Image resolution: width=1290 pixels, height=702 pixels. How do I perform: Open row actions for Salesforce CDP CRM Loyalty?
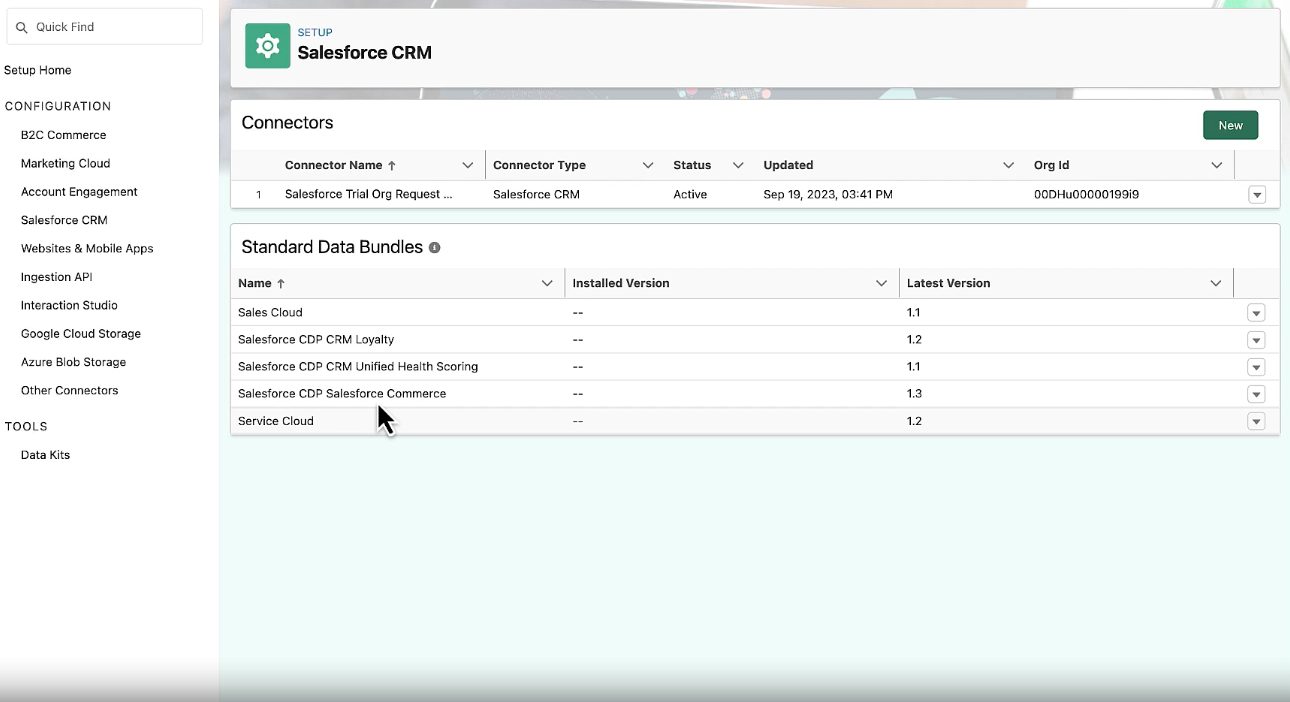click(x=1256, y=339)
